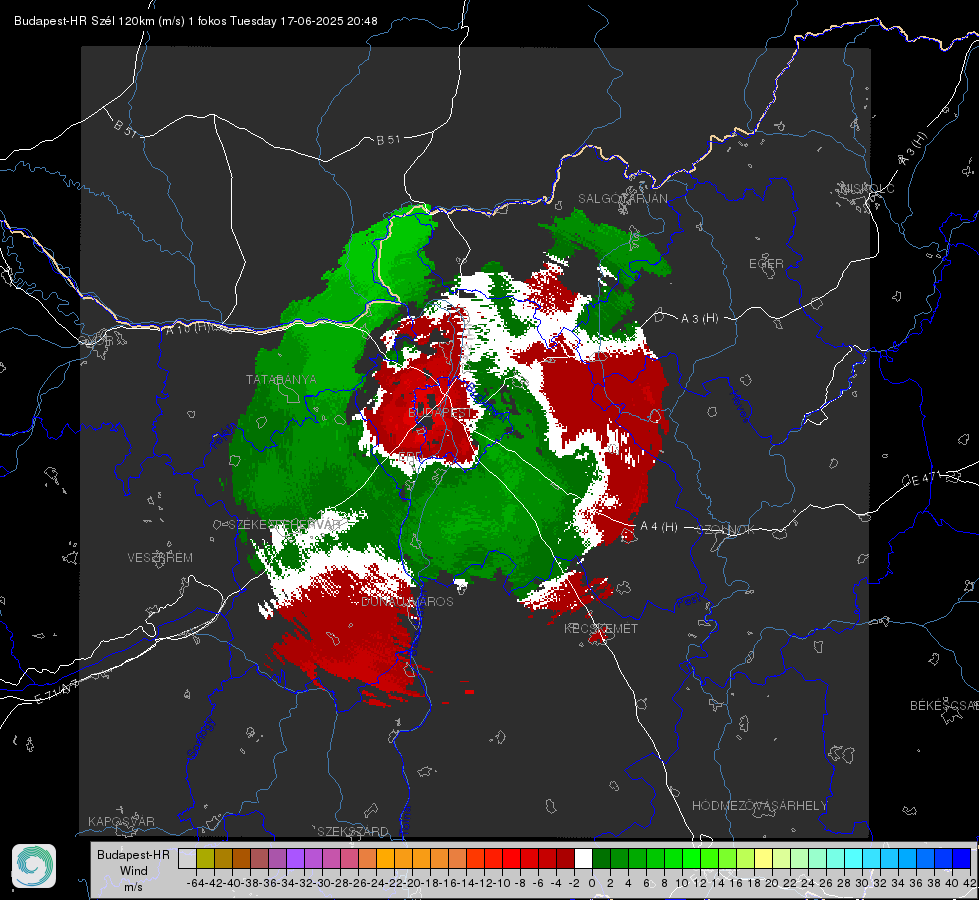Select the deep blue swatch at the legend's right end
This screenshot has width=979, height=900.
(962, 859)
